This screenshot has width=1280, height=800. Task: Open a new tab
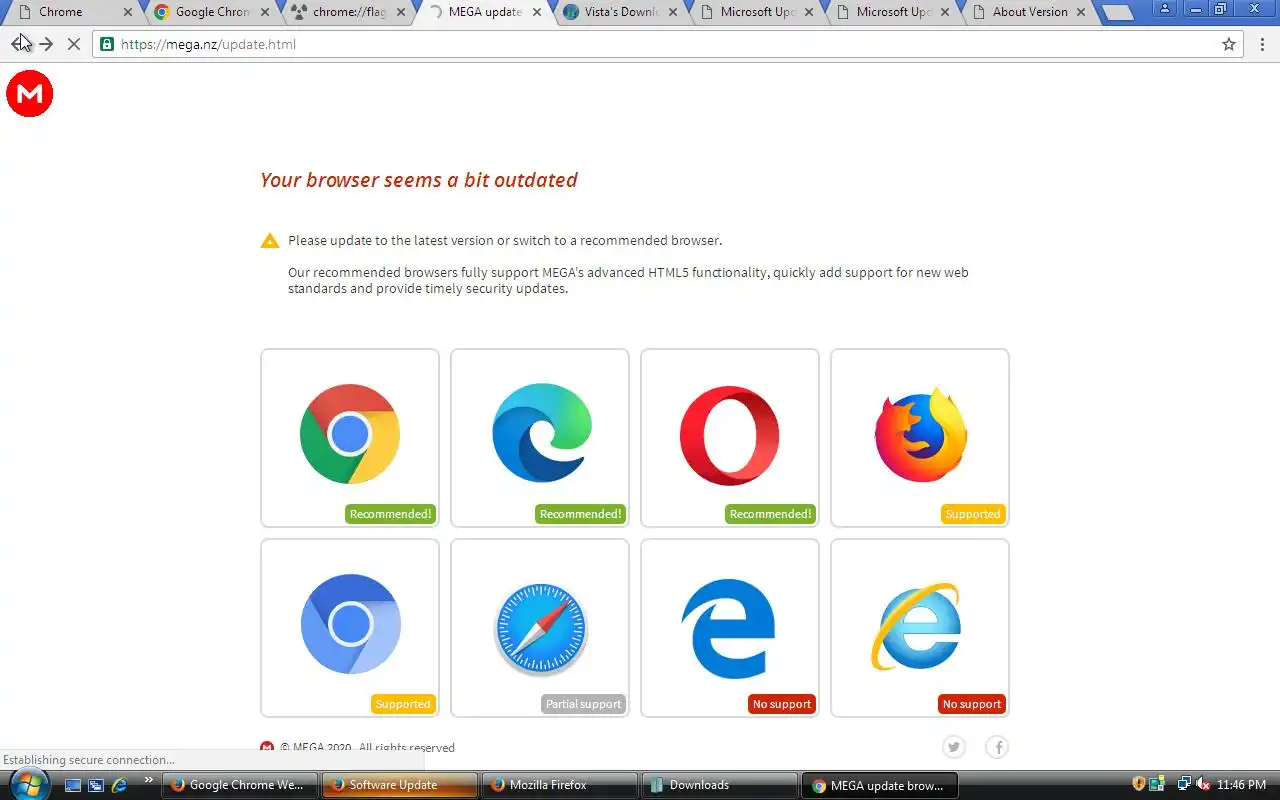click(x=1117, y=13)
